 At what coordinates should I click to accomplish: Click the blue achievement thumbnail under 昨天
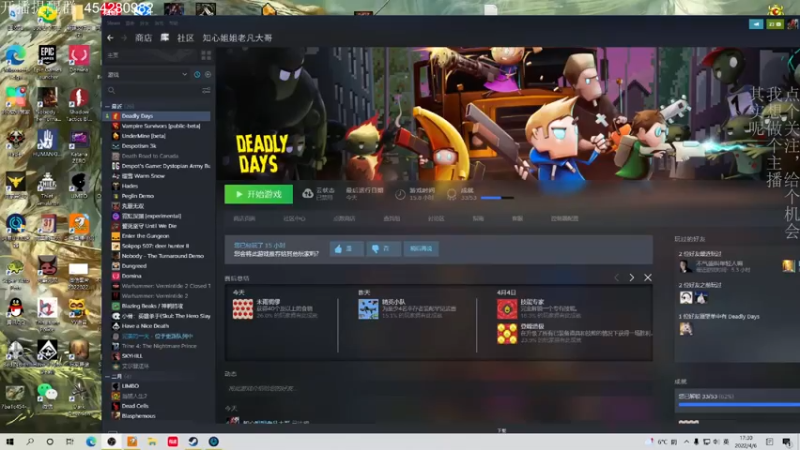(x=368, y=309)
